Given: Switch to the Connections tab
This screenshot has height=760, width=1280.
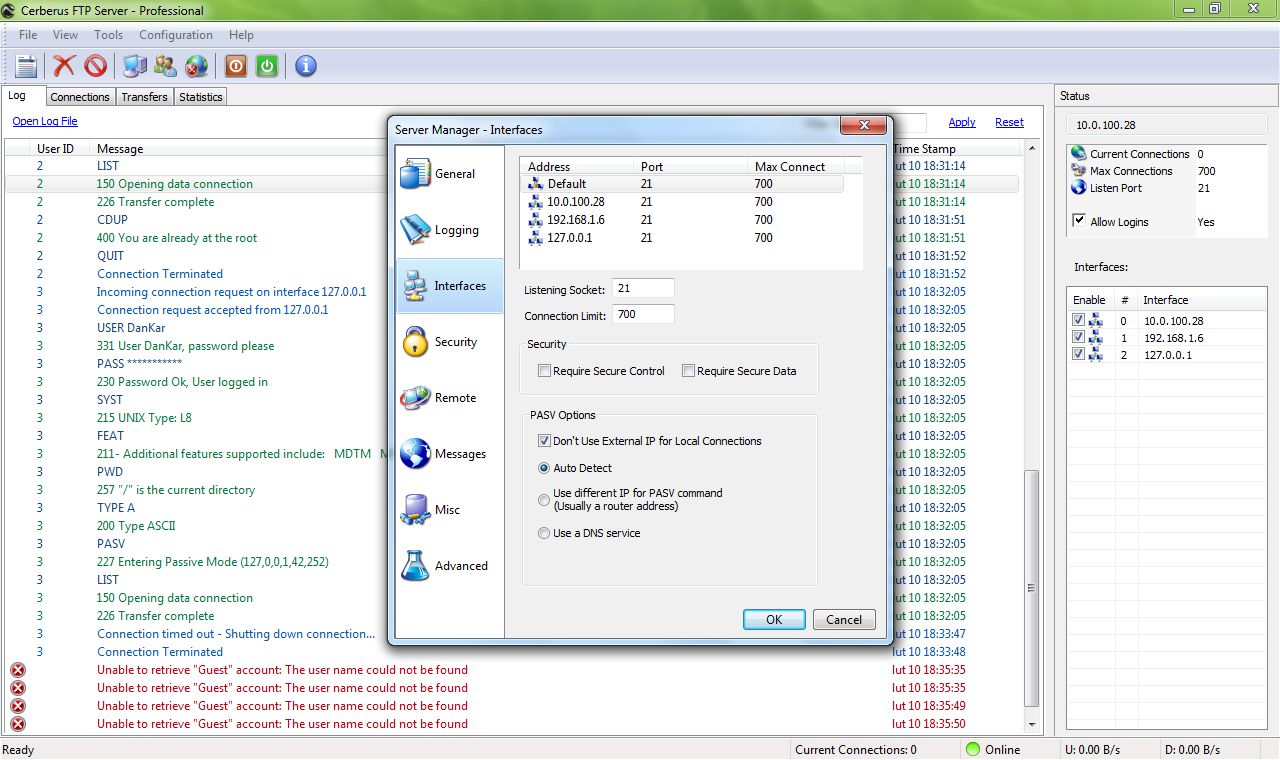Looking at the screenshot, I should click(x=80, y=97).
